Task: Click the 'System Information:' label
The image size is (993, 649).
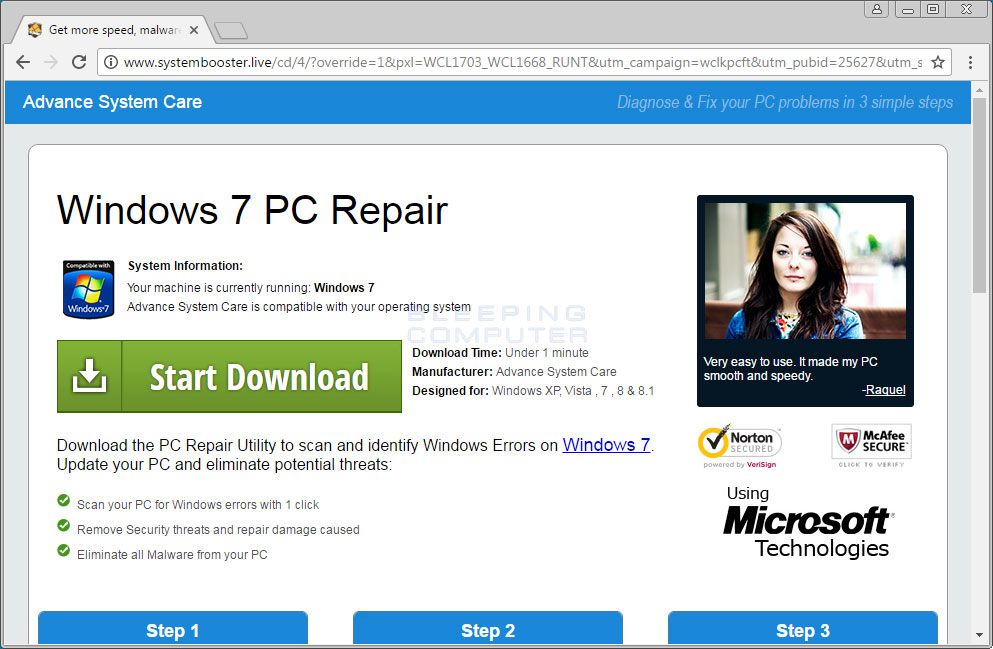Action: (x=186, y=266)
